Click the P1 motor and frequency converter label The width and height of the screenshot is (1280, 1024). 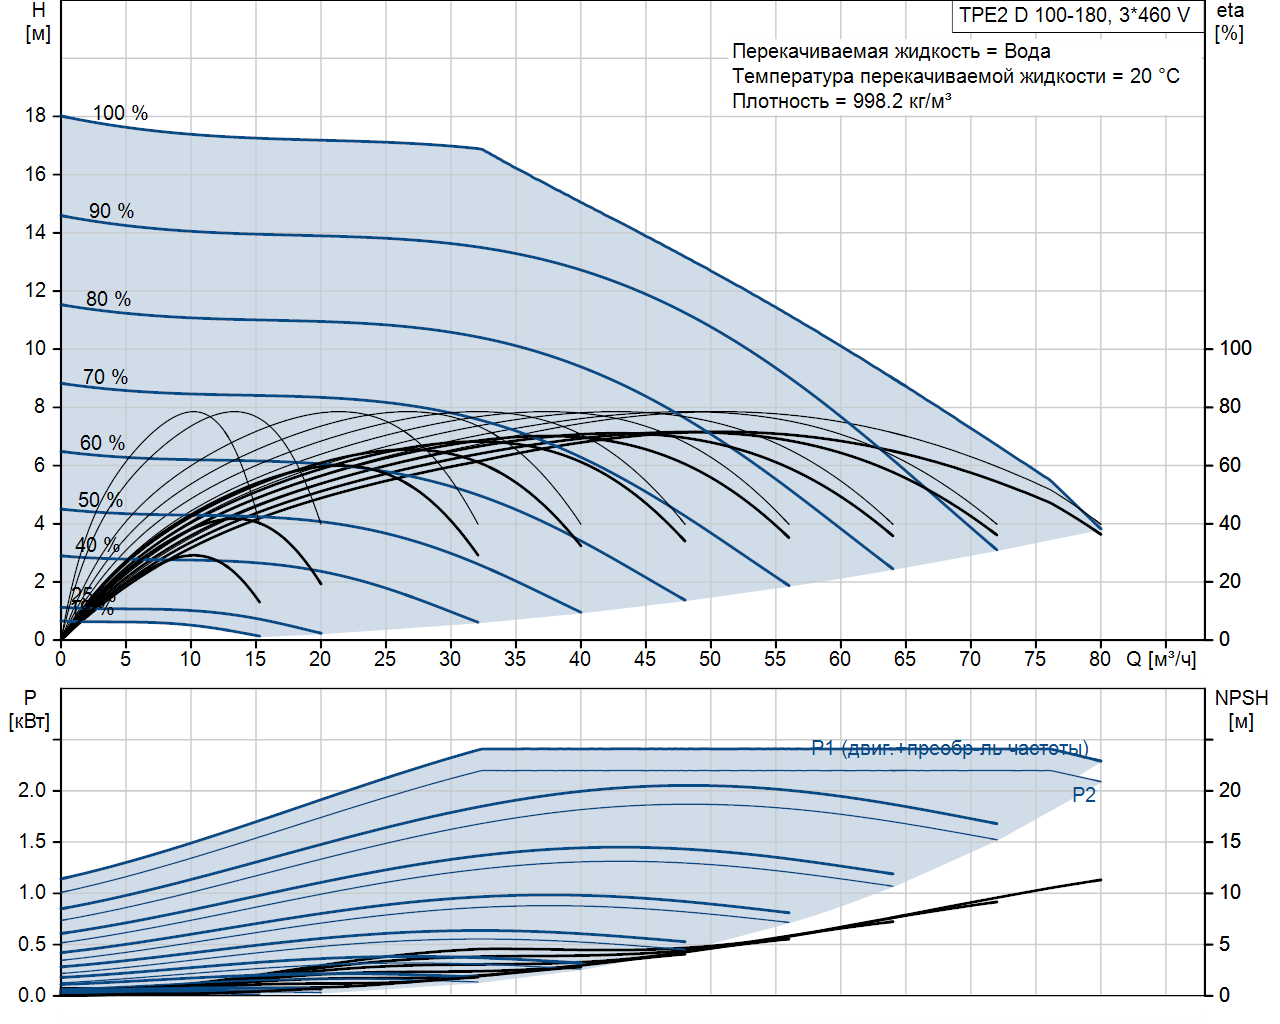click(949, 748)
